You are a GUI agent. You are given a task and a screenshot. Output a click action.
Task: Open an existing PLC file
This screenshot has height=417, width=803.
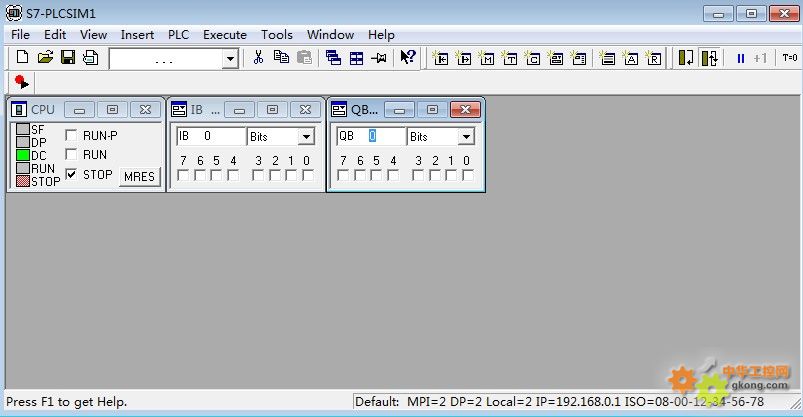(x=45, y=57)
